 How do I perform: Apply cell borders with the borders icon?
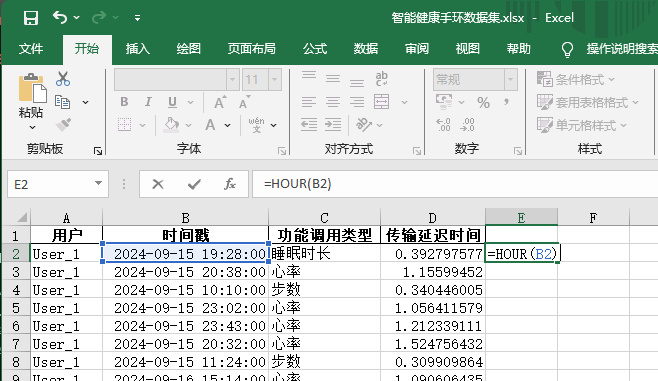(125, 125)
